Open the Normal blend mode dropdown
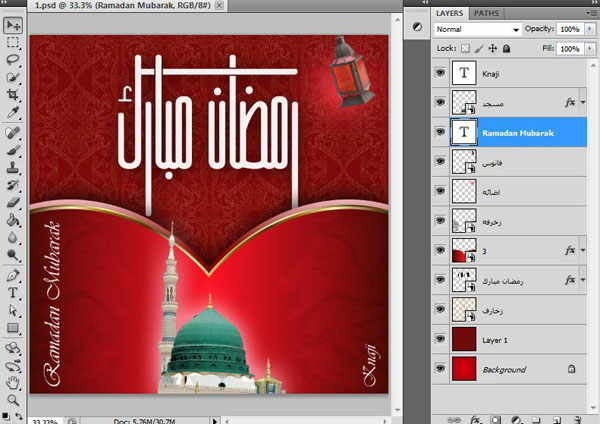This screenshot has height=424, width=600. click(478, 30)
